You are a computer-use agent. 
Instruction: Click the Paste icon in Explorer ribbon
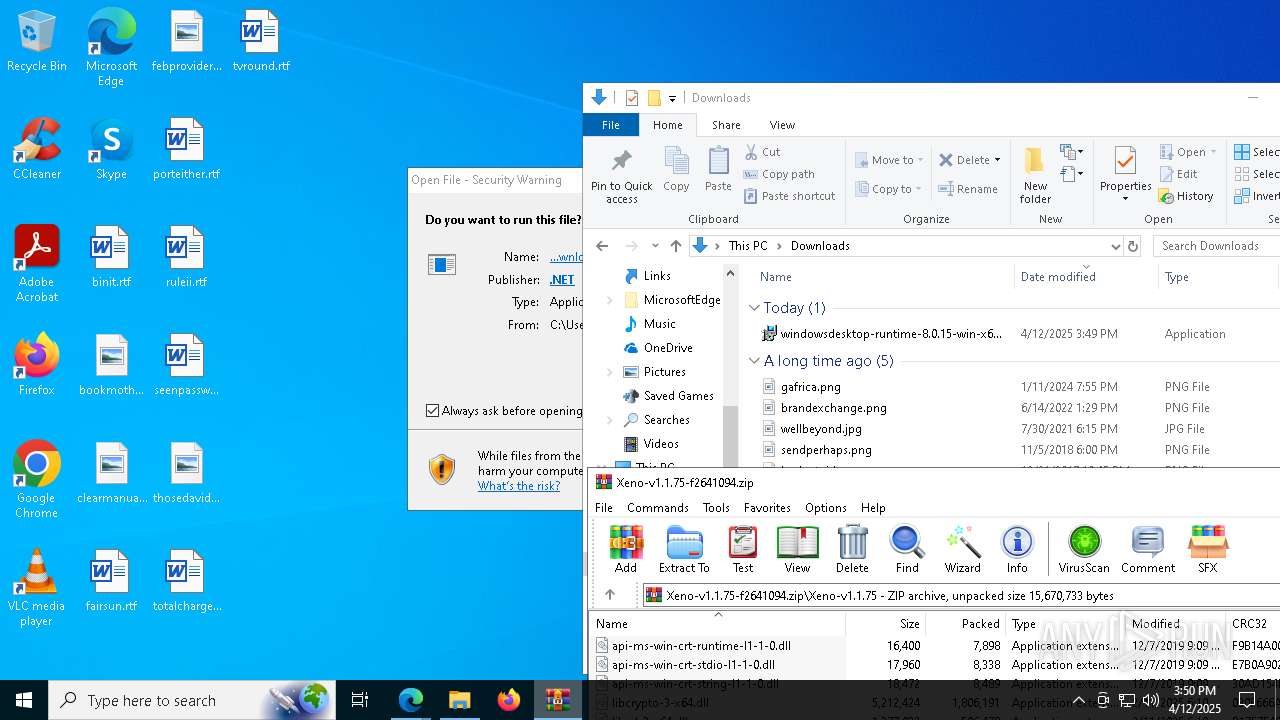coord(718,170)
